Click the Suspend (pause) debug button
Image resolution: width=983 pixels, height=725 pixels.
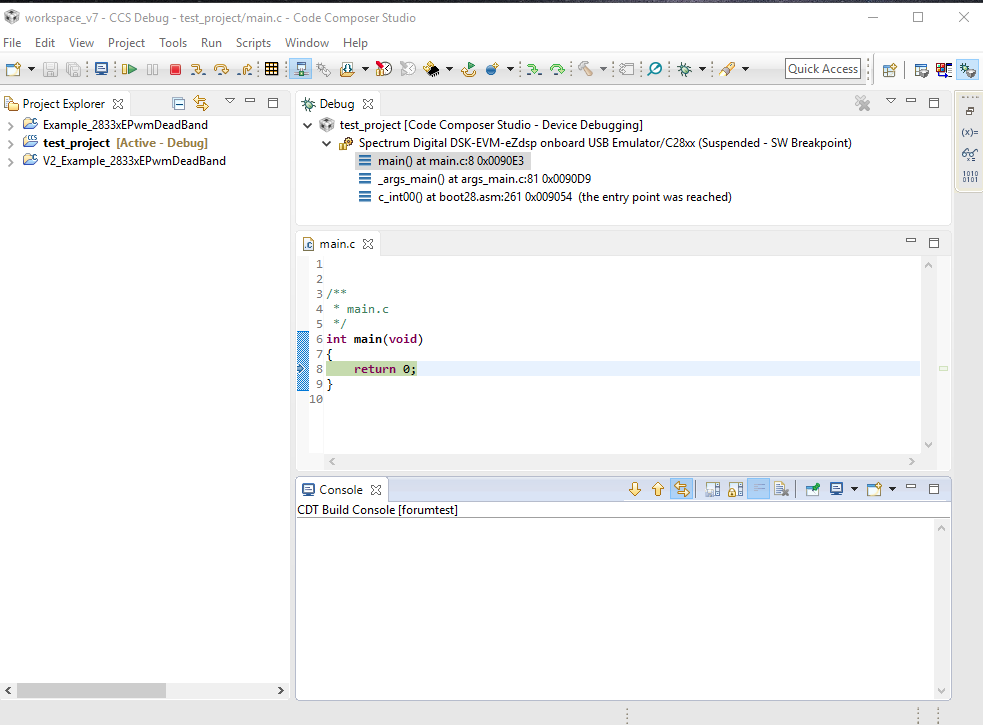point(152,69)
